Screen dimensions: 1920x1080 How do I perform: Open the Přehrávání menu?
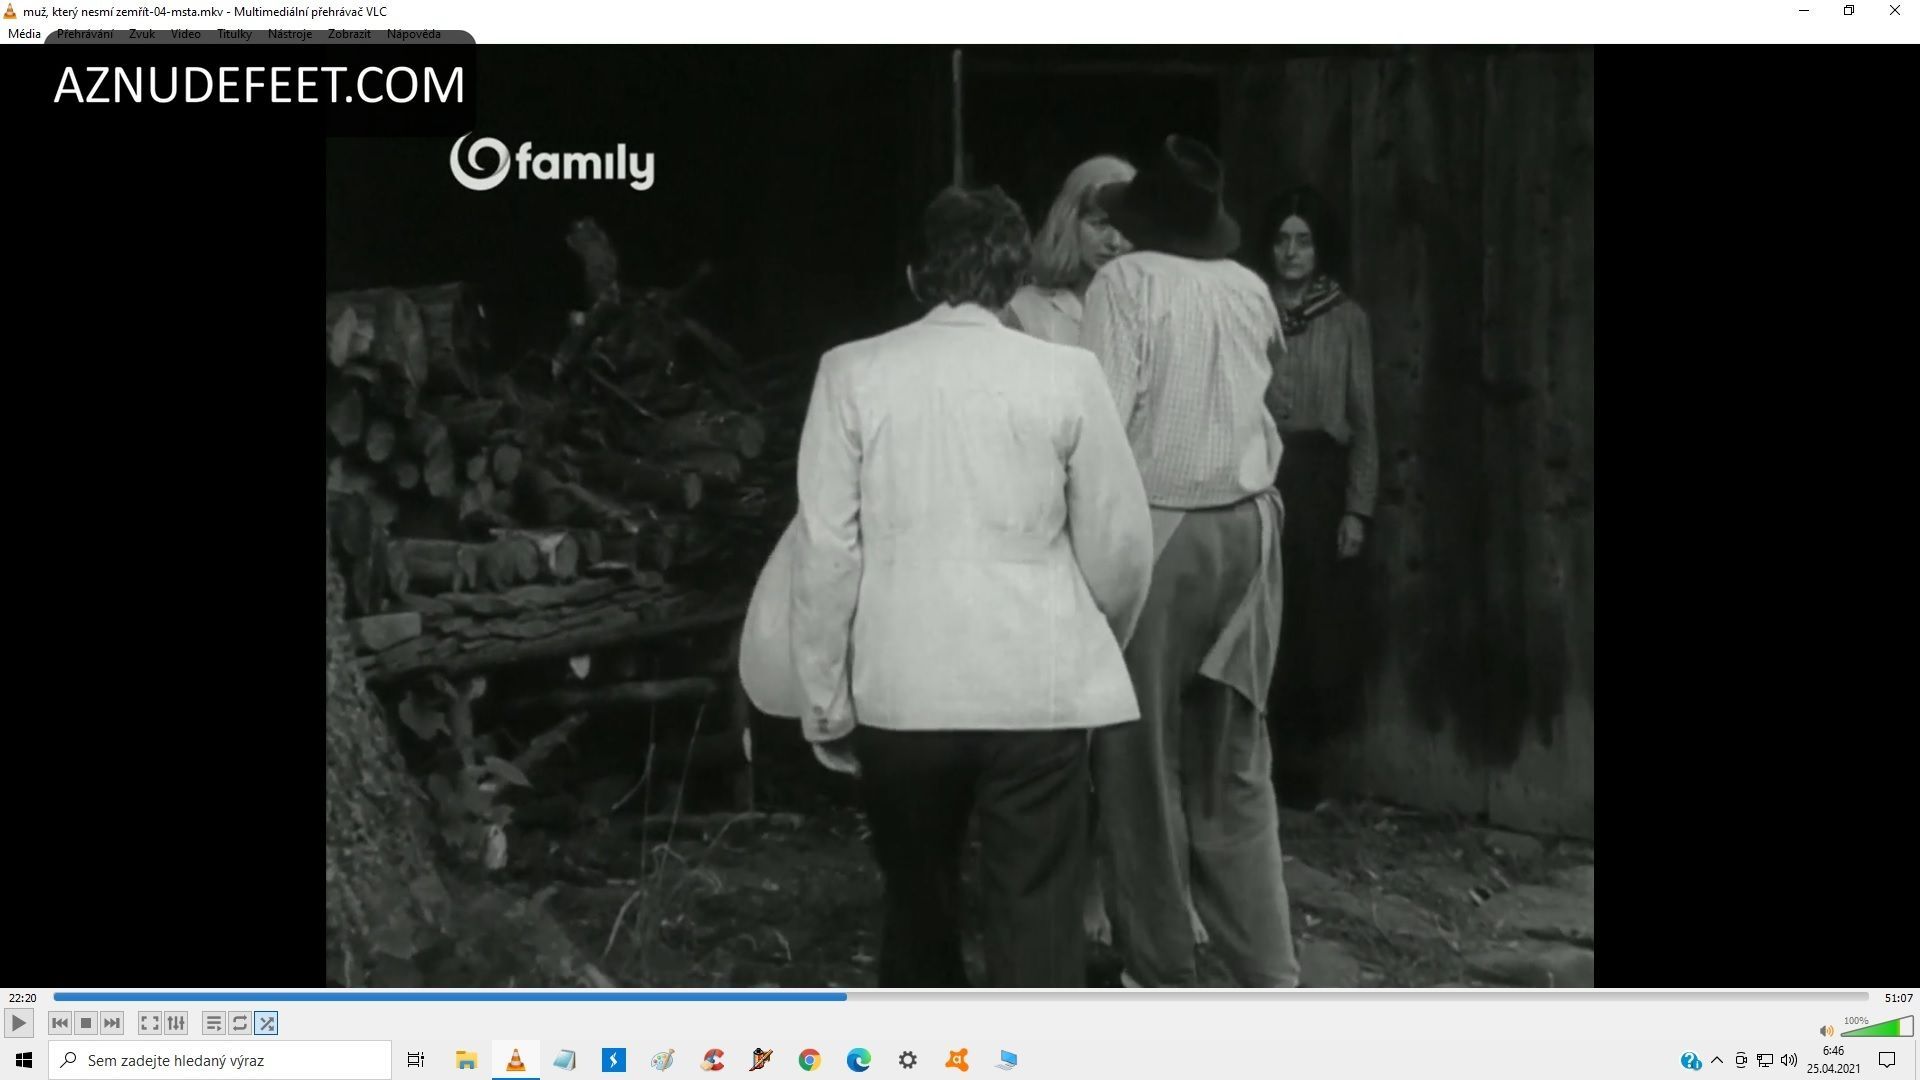tap(85, 34)
